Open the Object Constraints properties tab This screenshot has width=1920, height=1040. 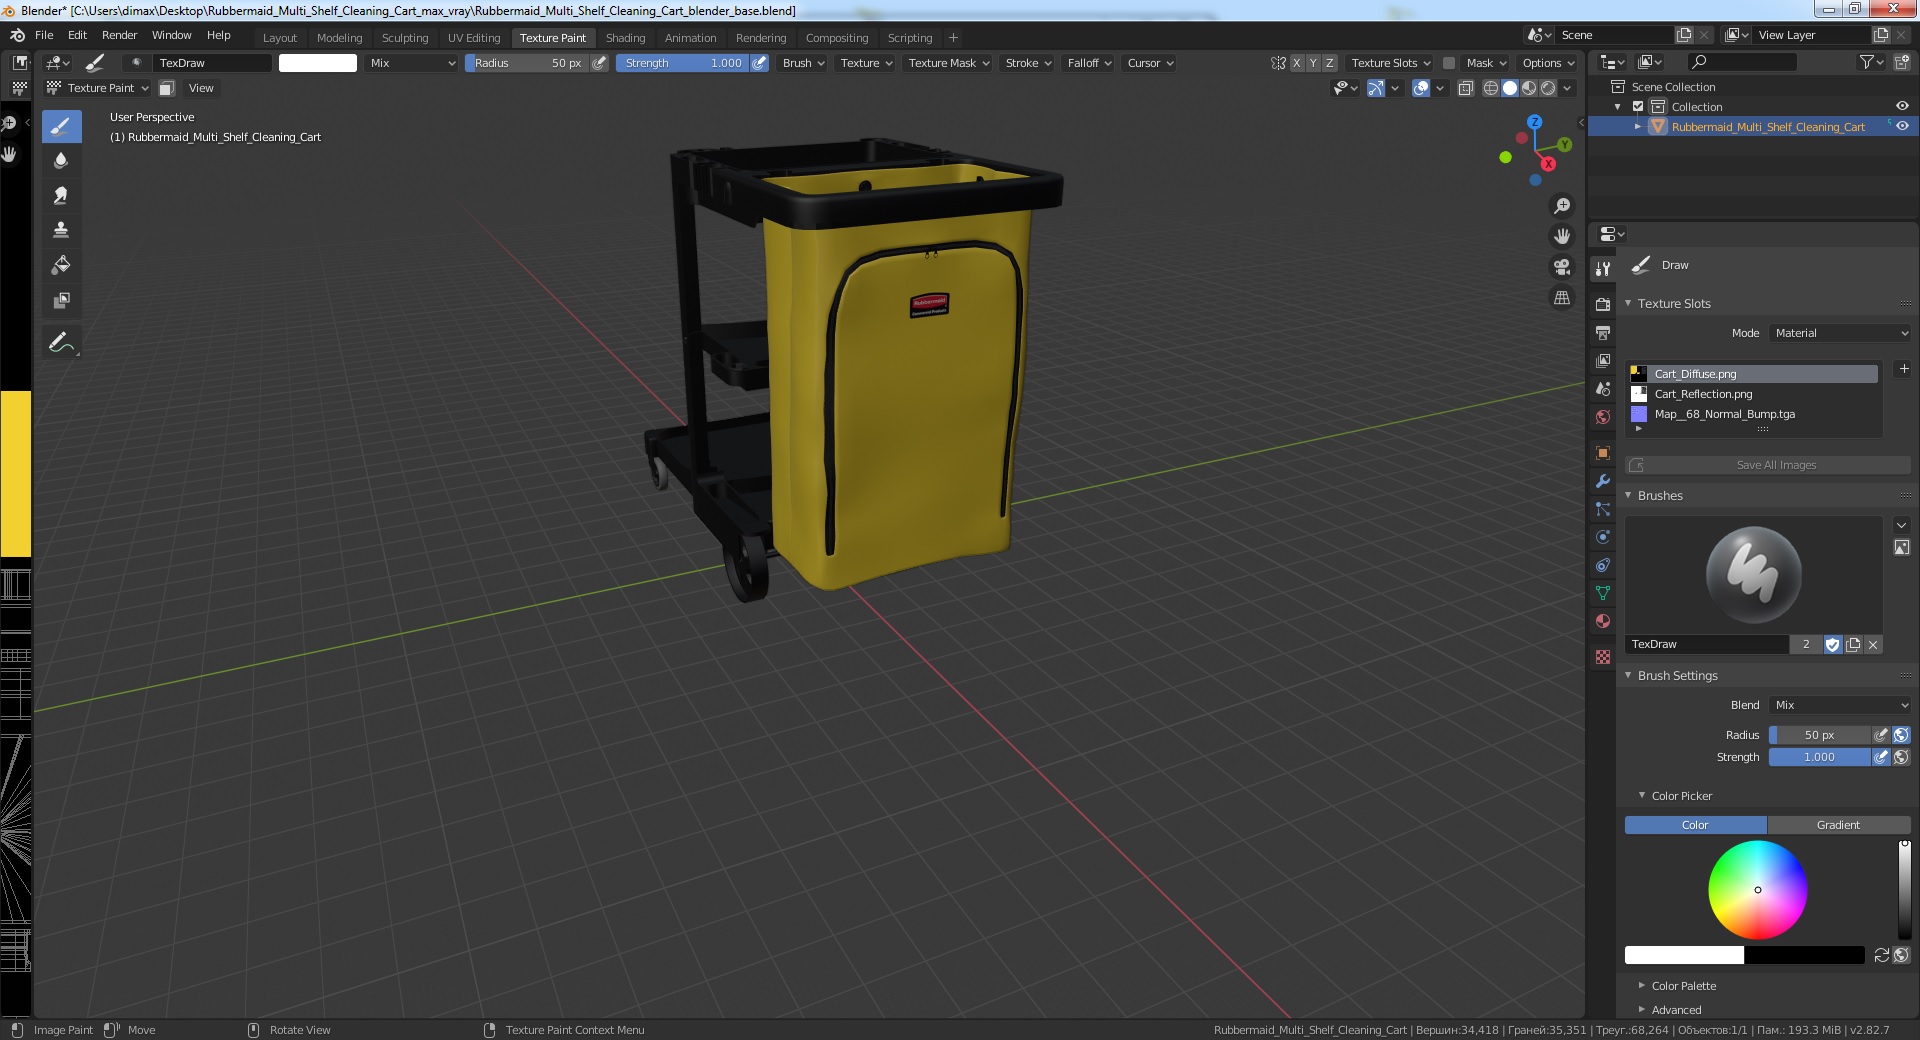[x=1603, y=564]
